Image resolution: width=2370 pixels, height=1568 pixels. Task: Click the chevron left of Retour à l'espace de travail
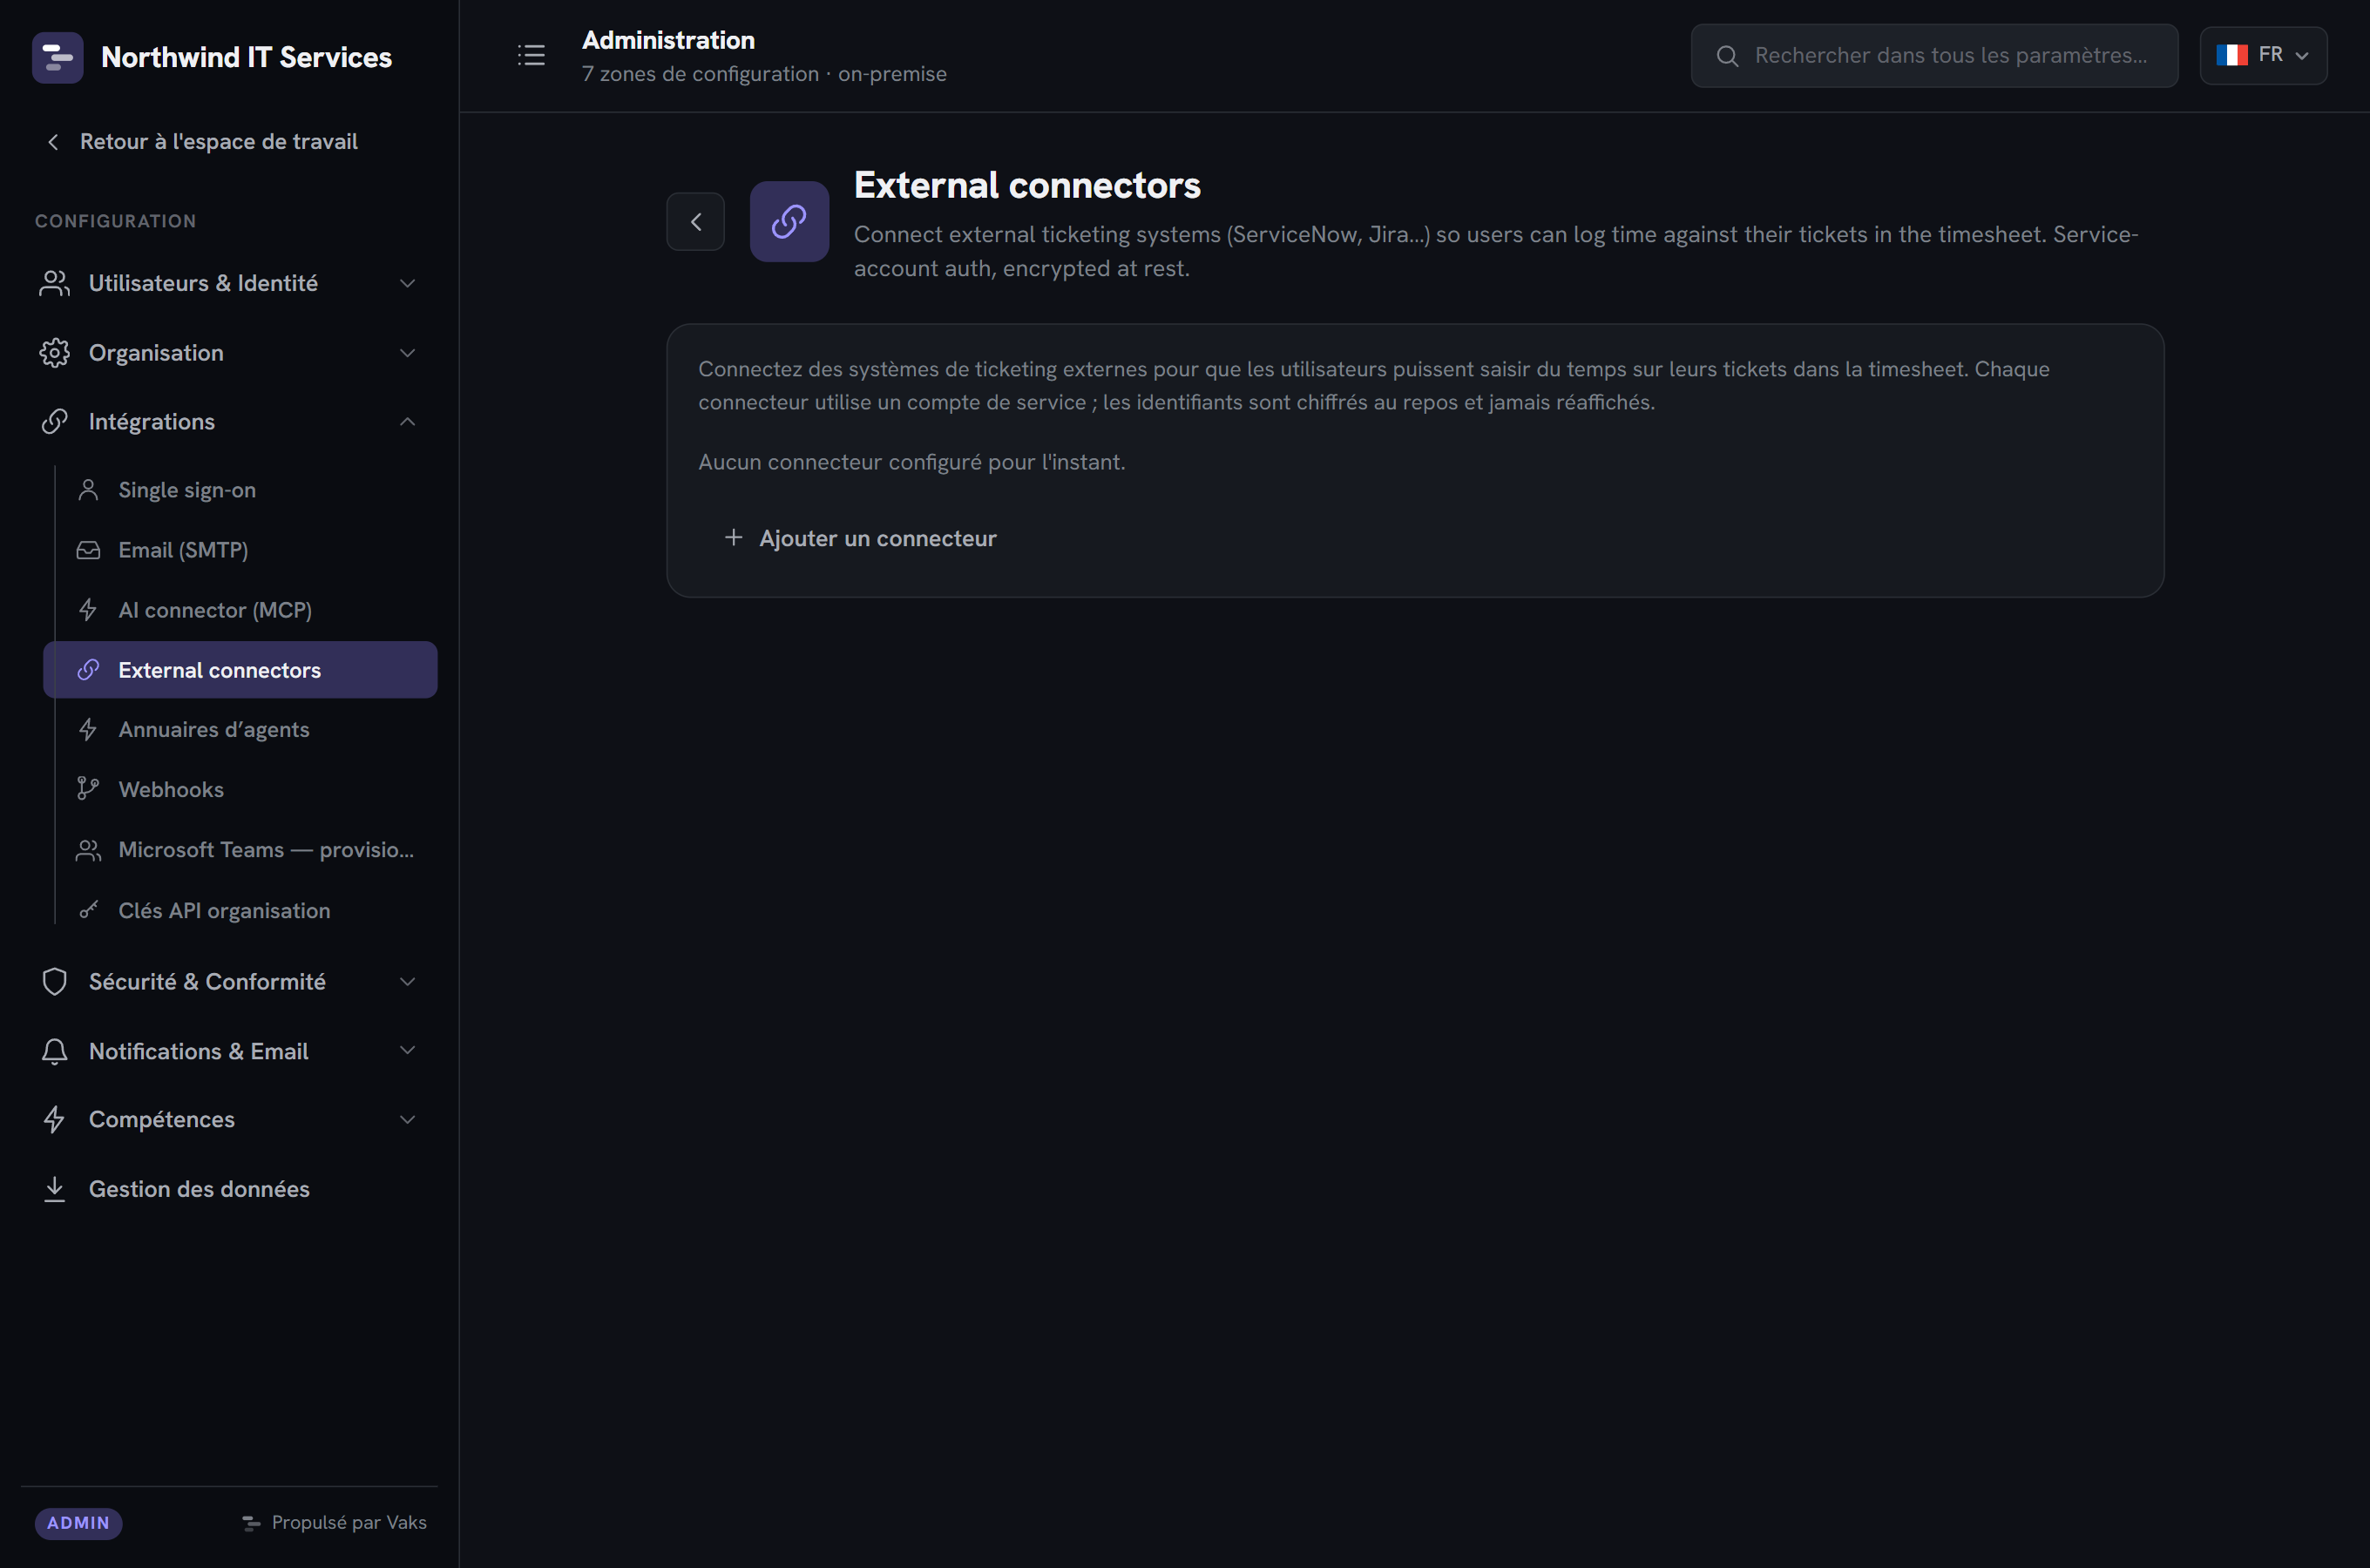pos(53,142)
